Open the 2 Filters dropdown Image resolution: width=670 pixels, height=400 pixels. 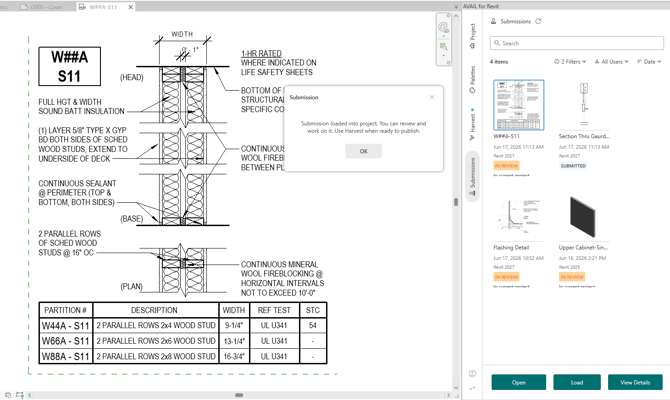[570, 62]
